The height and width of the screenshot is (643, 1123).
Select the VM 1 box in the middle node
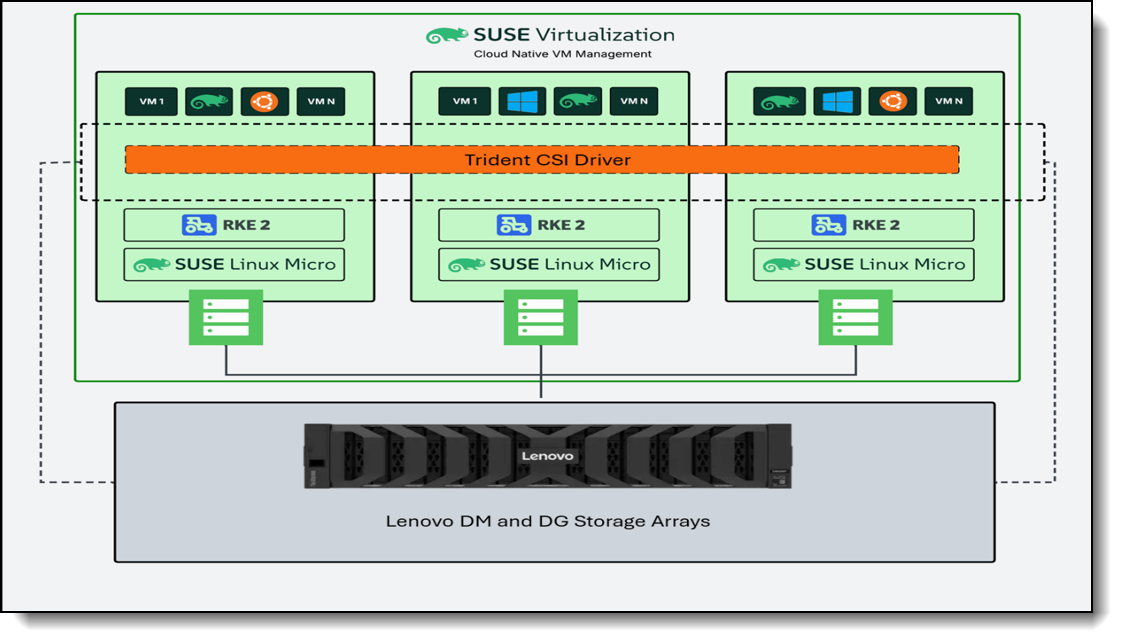(465, 101)
